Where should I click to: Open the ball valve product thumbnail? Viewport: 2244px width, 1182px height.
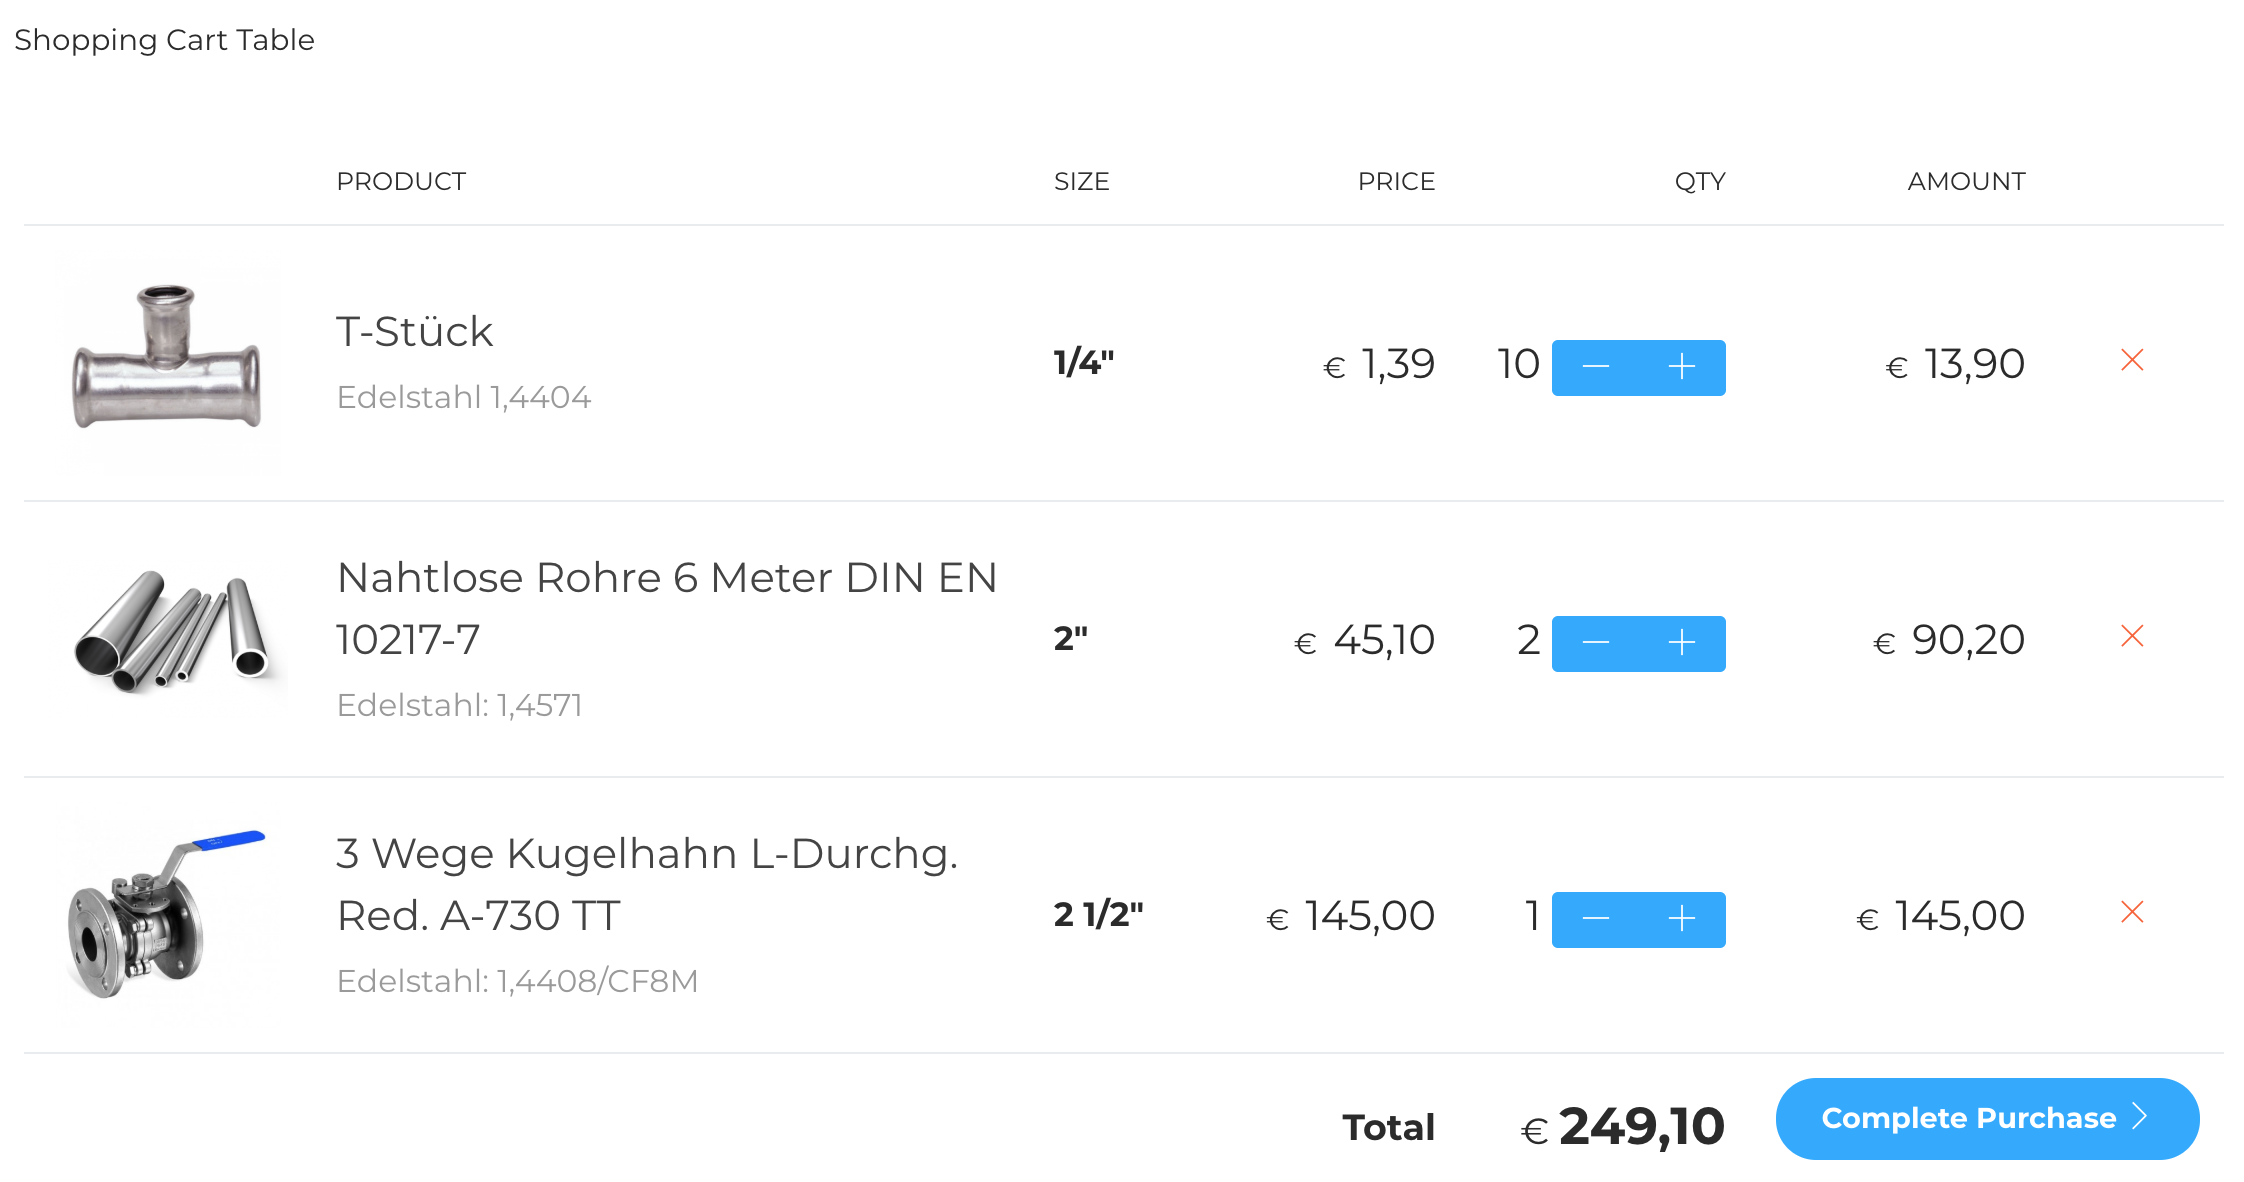coord(166,915)
